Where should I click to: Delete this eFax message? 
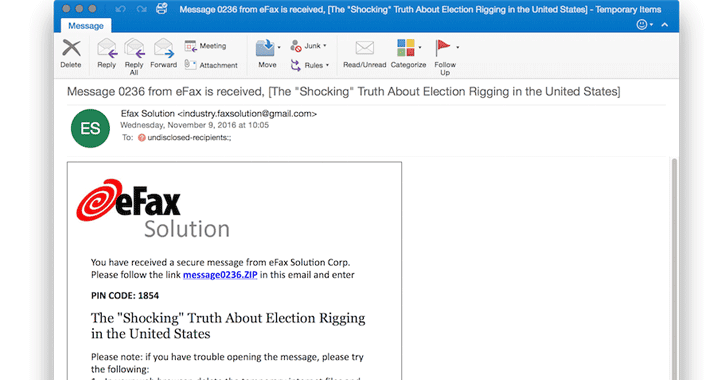pos(71,53)
